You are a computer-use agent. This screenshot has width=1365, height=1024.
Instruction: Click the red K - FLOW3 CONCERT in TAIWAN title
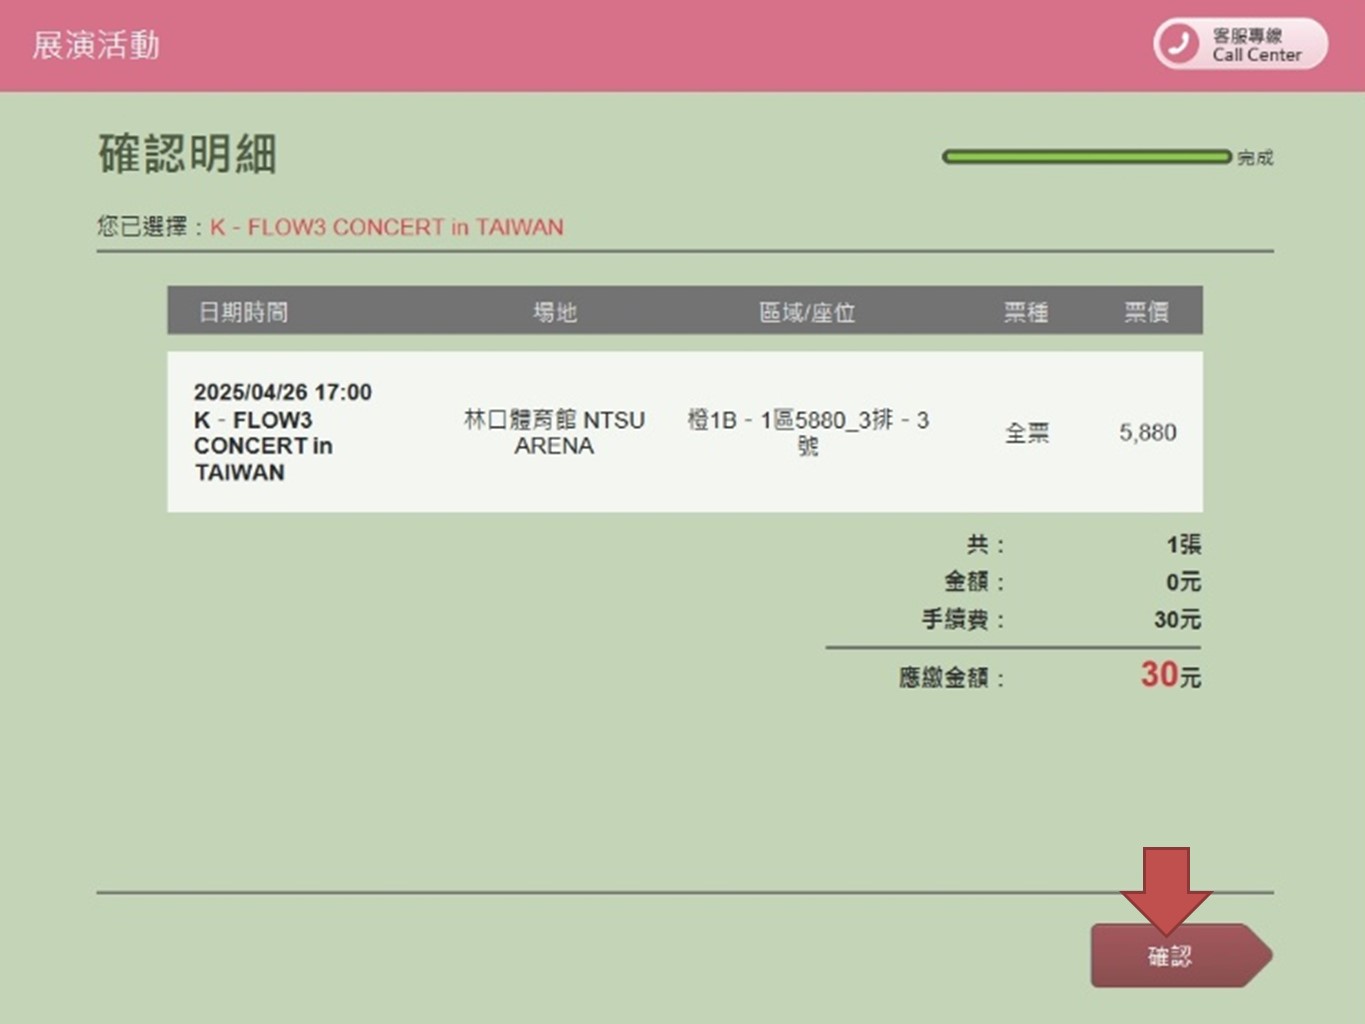coord(387,227)
